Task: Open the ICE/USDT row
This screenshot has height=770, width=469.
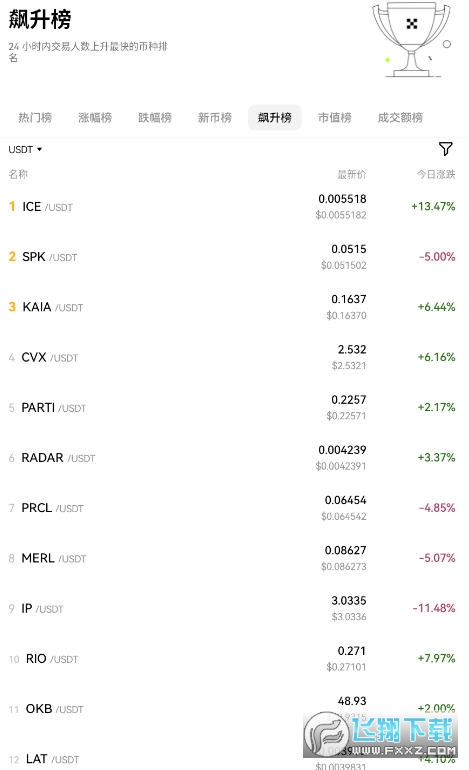Action: pos(234,207)
